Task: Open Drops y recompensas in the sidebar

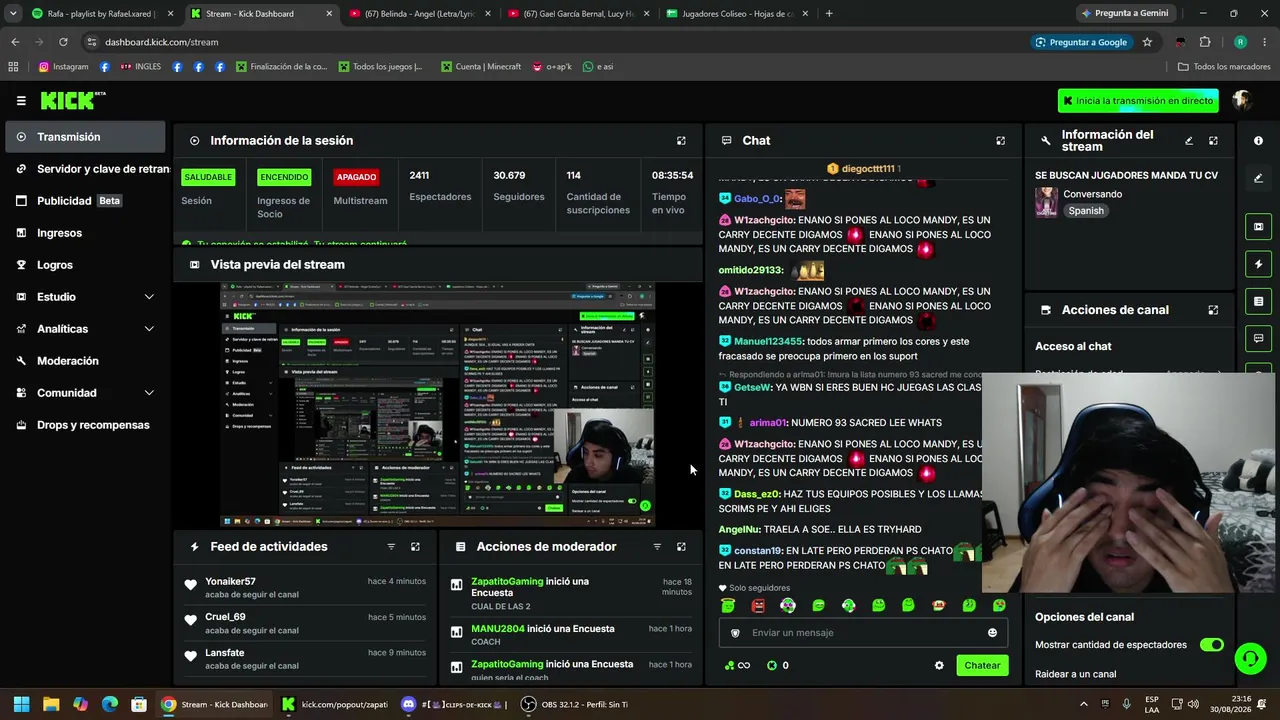Action: tap(85, 425)
